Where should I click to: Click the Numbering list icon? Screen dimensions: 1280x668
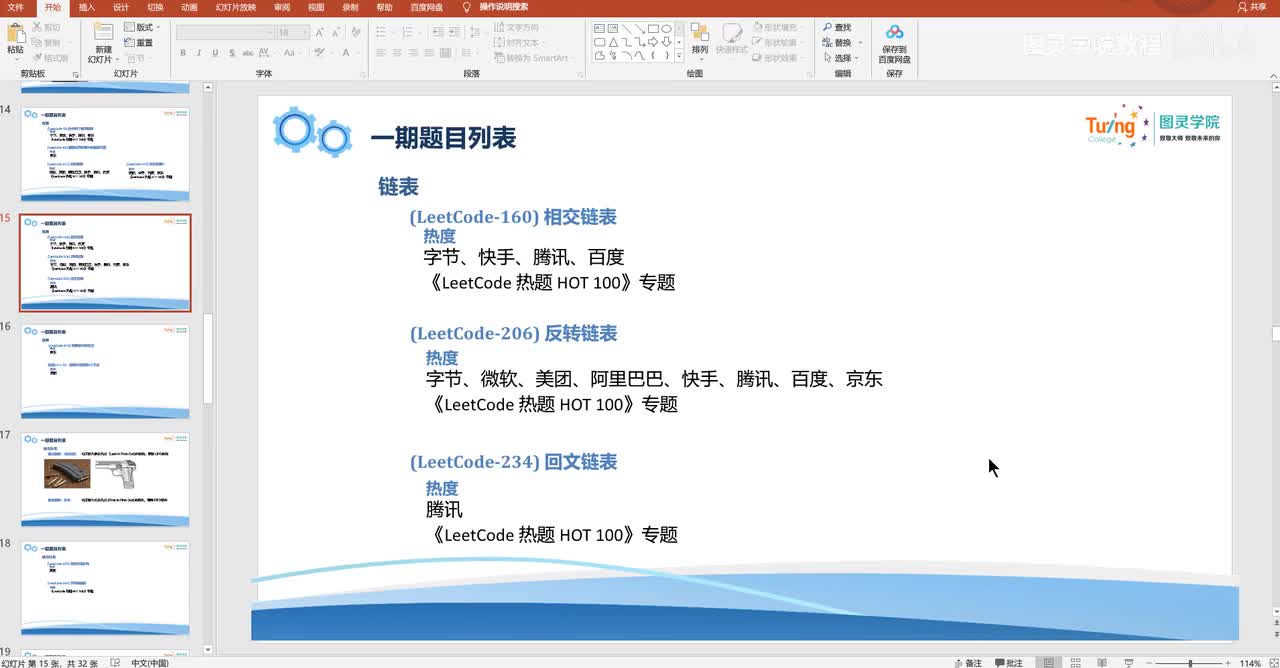click(x=408, y=32)
